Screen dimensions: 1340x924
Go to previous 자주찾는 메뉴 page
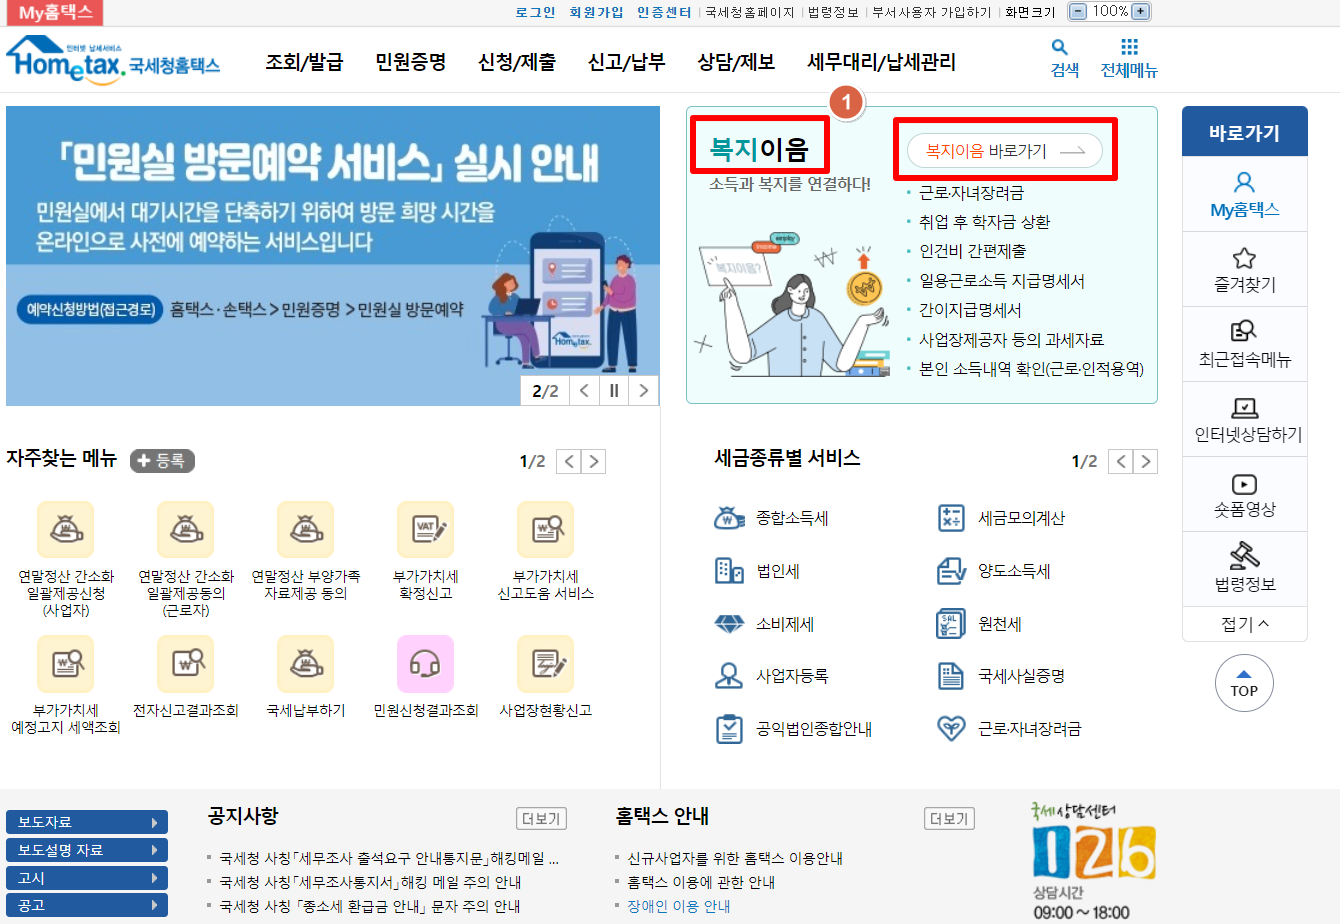click(569, 461)
